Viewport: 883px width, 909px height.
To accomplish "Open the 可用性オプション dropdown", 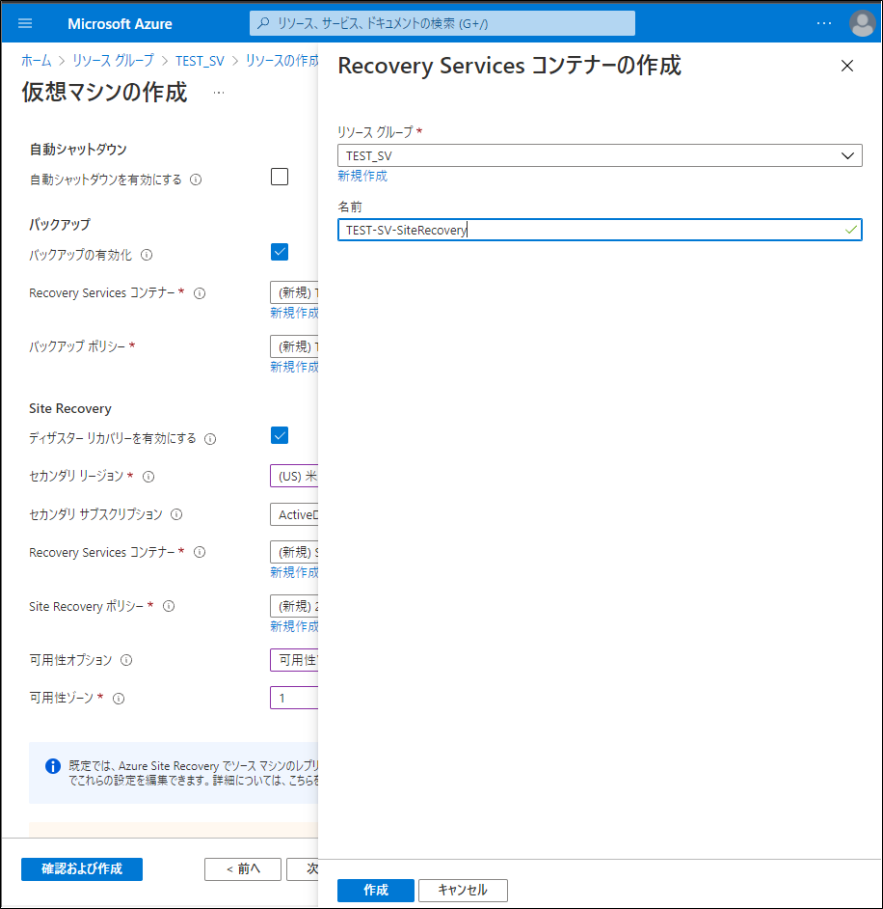I will coord(294,660).
